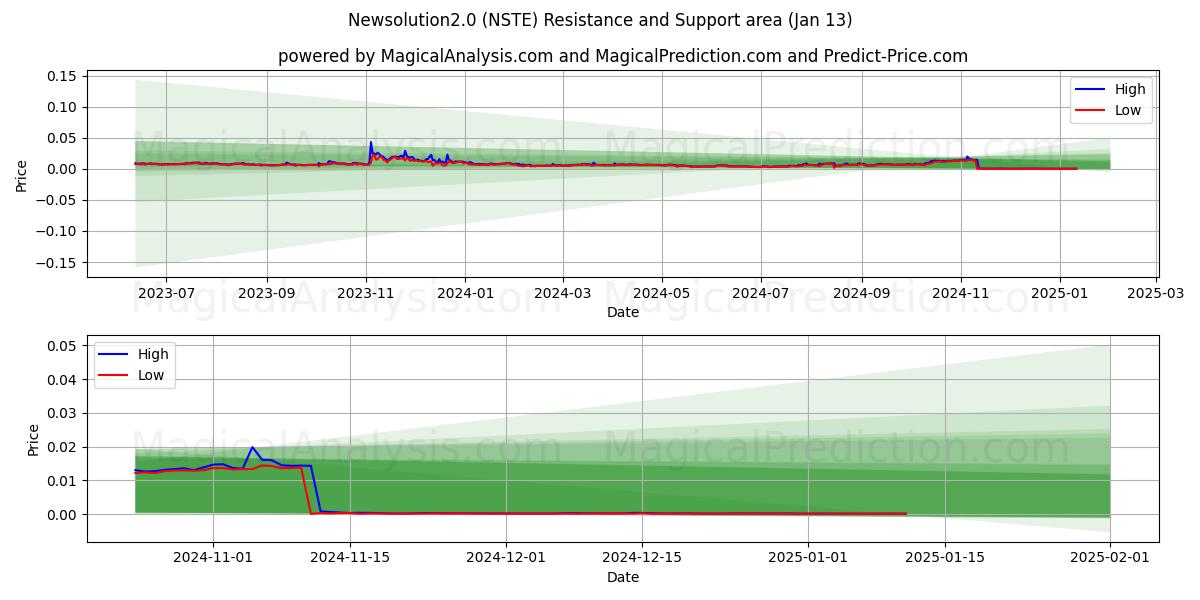Click the '2024-11' month tick label

[x=960, y=294]
